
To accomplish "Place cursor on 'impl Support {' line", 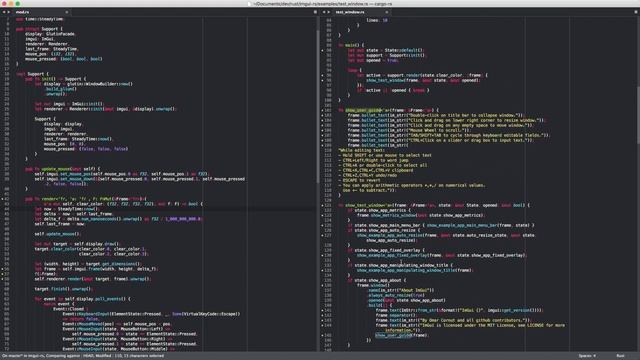I will [32, 74].
